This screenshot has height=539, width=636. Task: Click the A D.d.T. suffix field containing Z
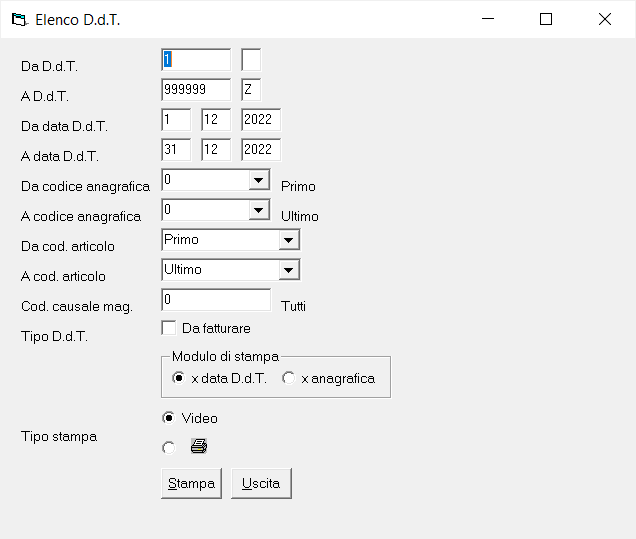coord(251,90)
